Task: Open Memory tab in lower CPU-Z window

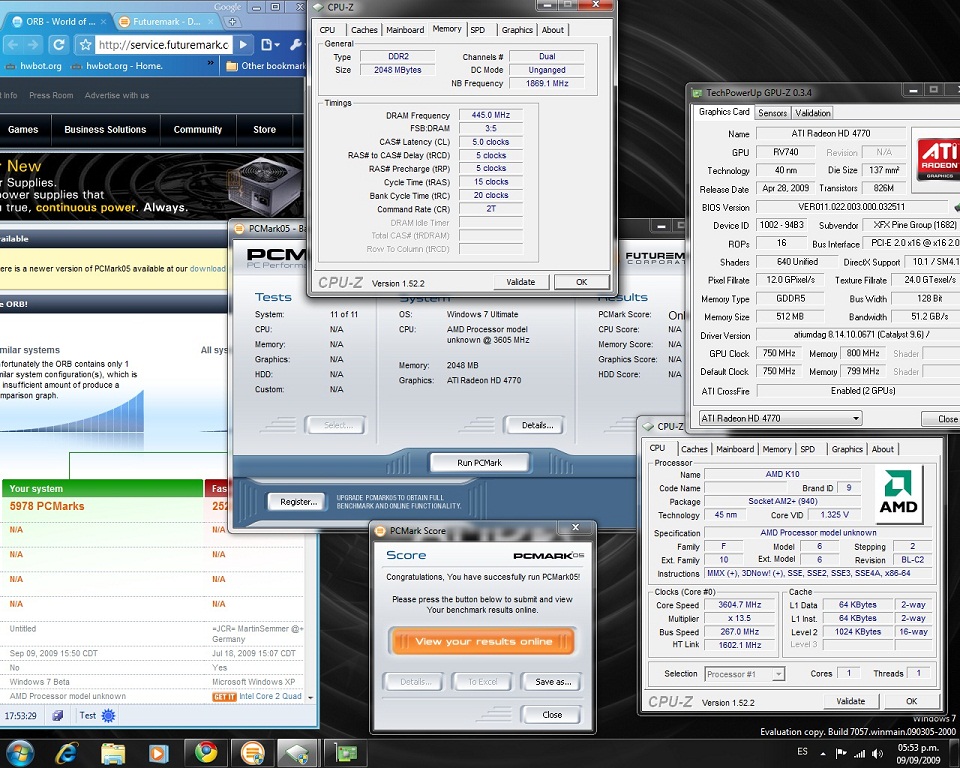Action: 777,449
